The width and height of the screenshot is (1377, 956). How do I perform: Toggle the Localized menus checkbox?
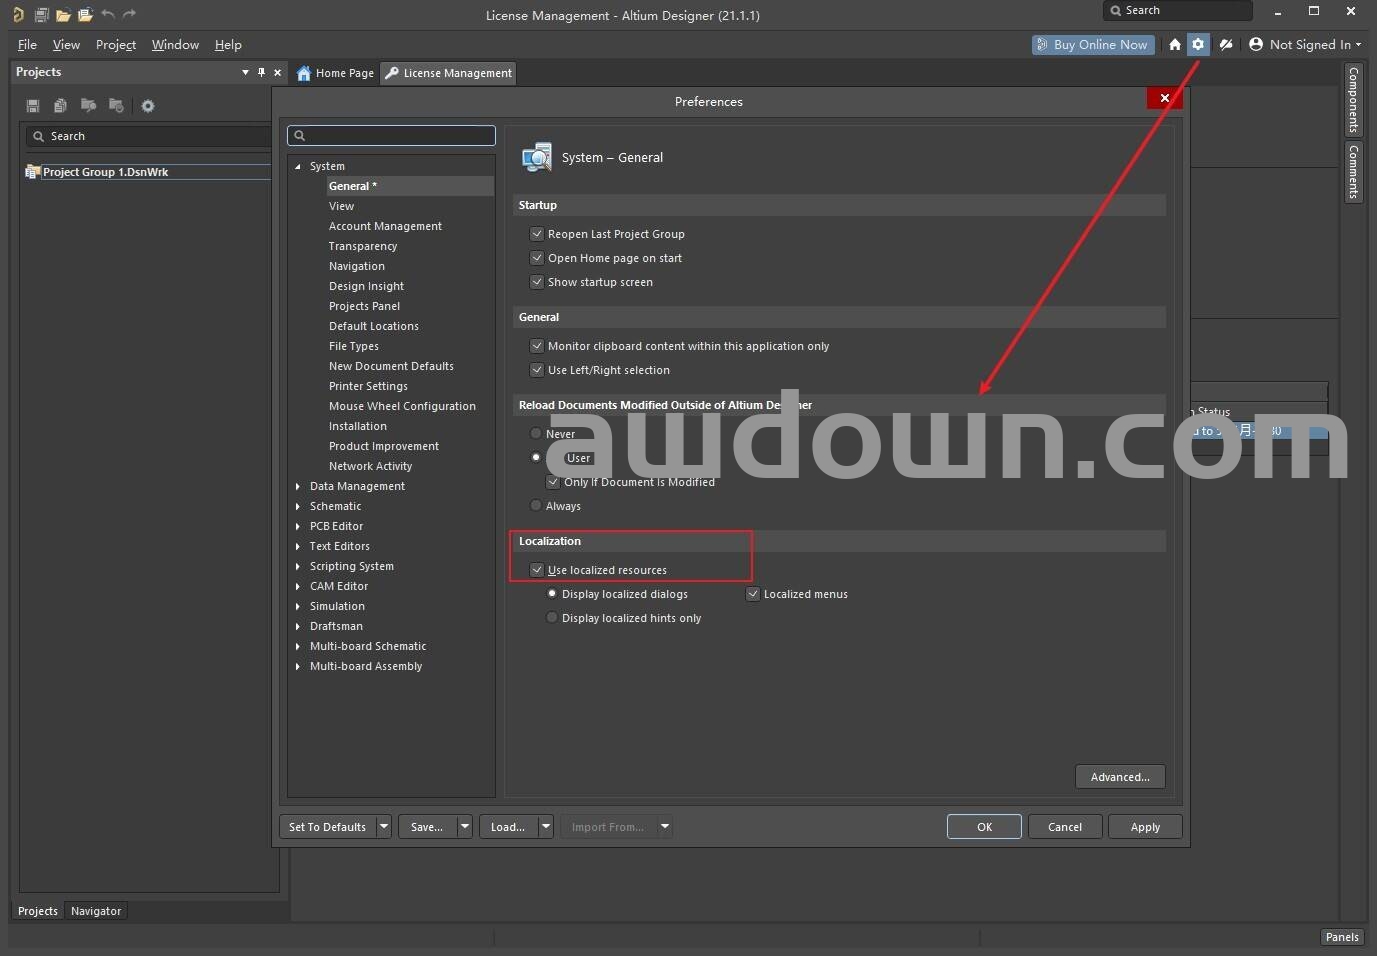click(x=753, y=594)
